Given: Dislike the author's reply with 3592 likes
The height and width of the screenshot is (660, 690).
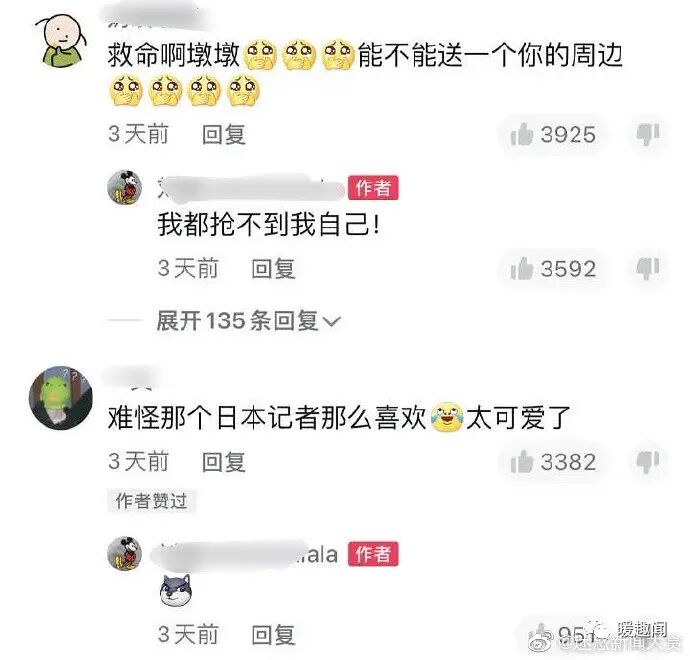Looking at the screenshot, I should [648, 268].
